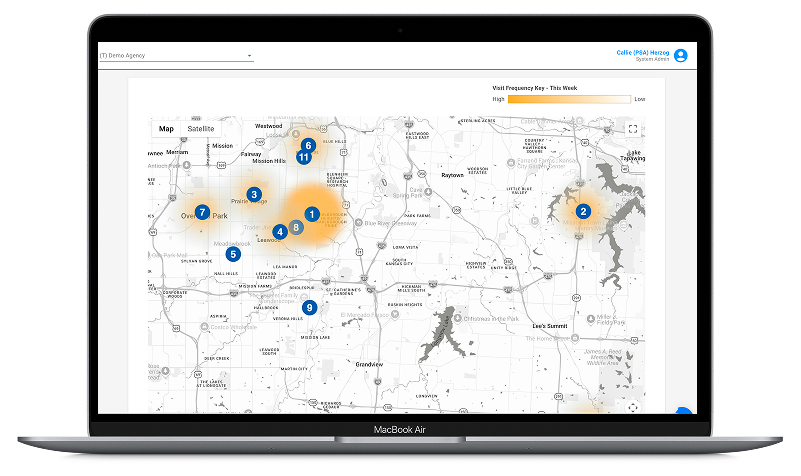Toggle fullscreen map view
Image resolution: width=801 pixels, height=476 pixels.
(632, 129)
